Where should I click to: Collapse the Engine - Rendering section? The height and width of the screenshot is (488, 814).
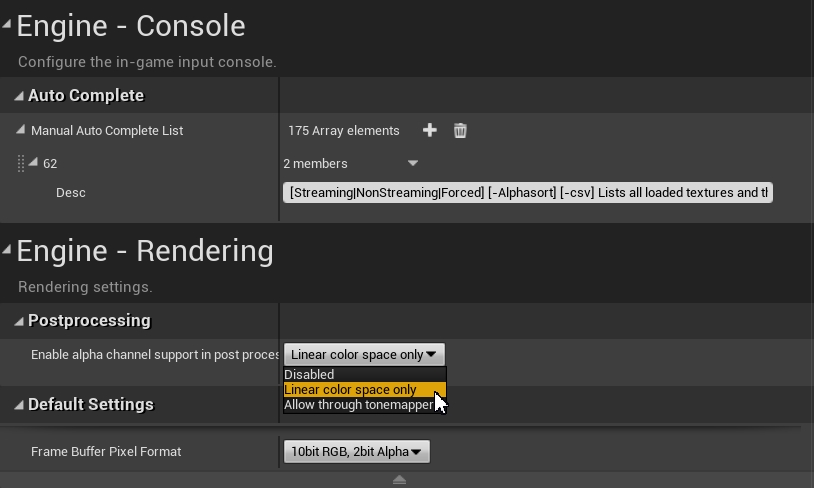pos(8,248)
